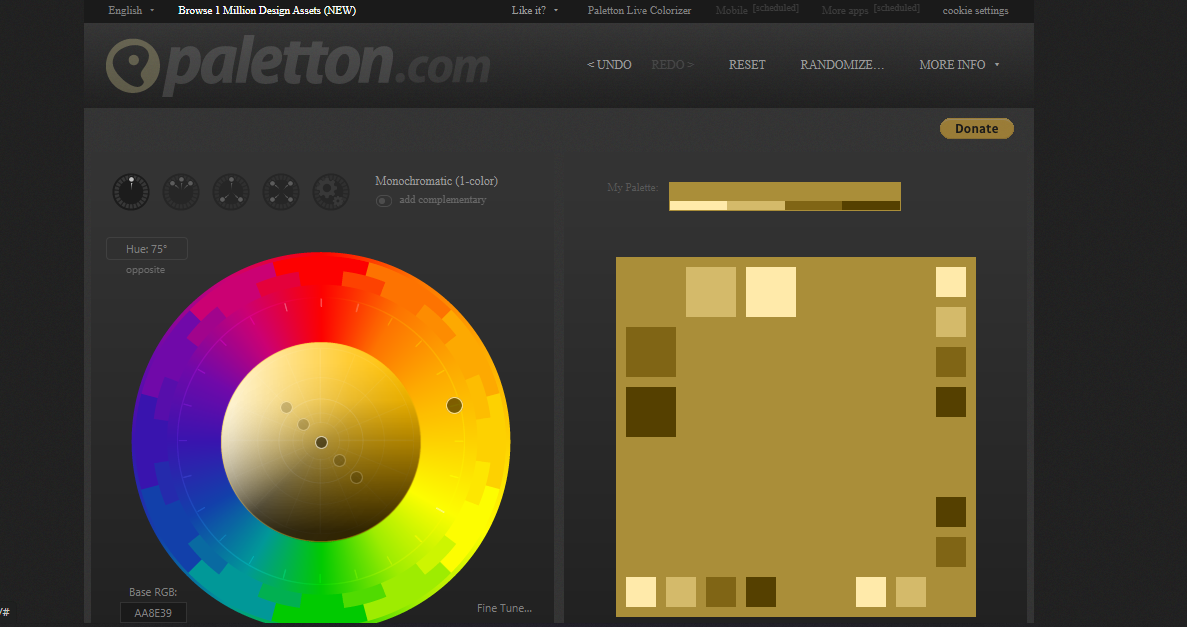Click the large darkest brown swatch at left
1187x627 pixels.
point(651,412)
